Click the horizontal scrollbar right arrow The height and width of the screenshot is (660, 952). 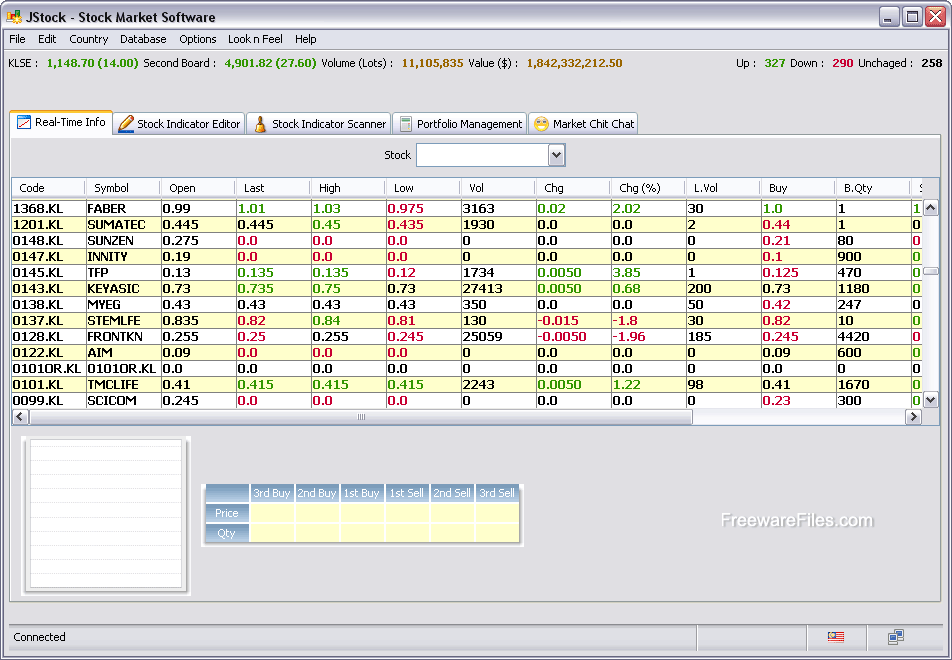click(x=913, y=417)
